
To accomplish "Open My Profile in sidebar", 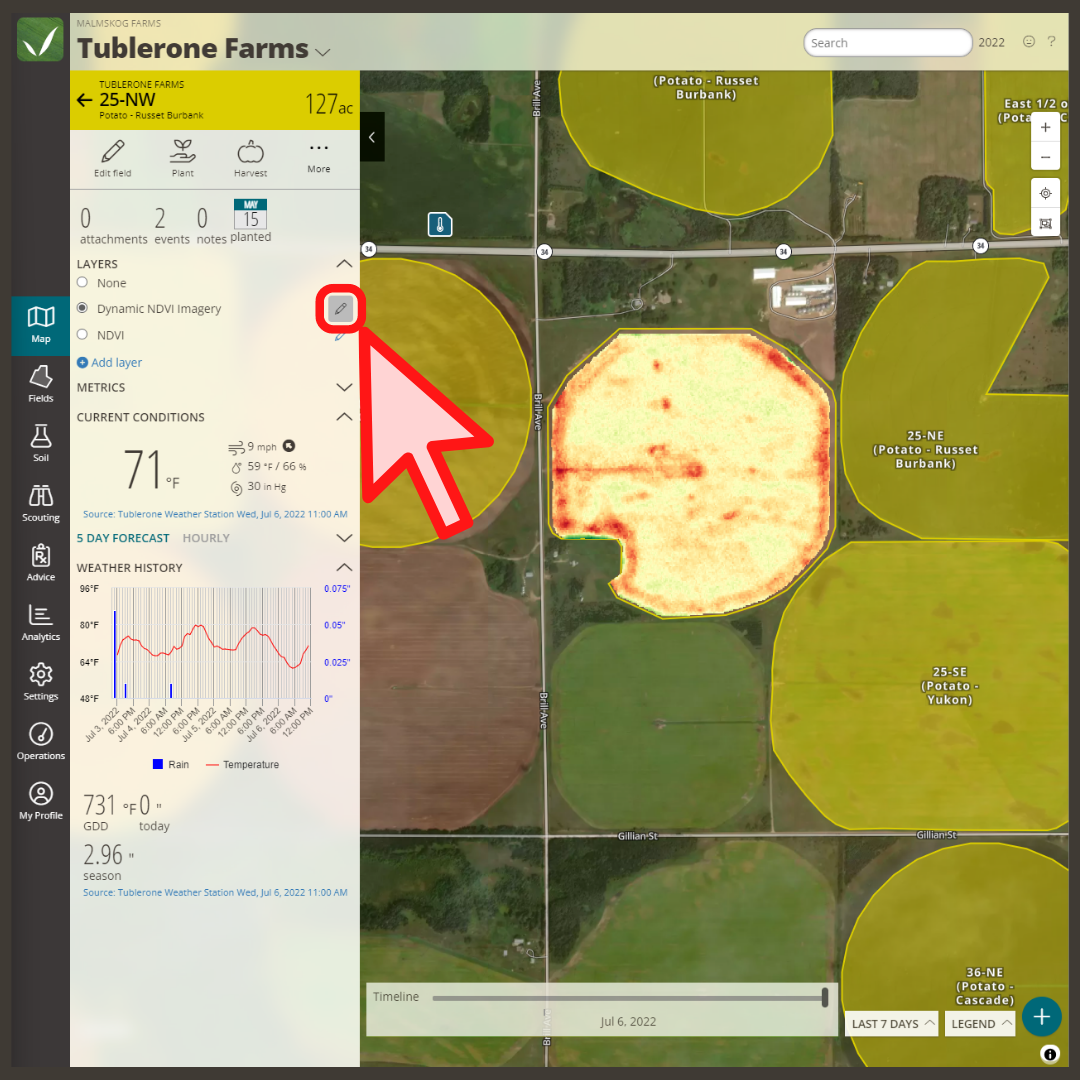I will [41, 801].
